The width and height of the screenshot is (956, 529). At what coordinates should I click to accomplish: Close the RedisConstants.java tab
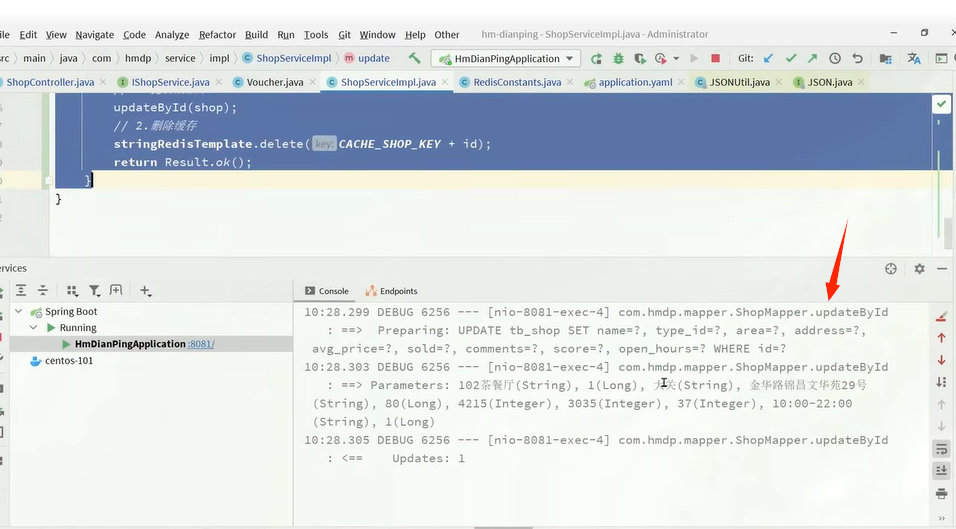[569, 82]
